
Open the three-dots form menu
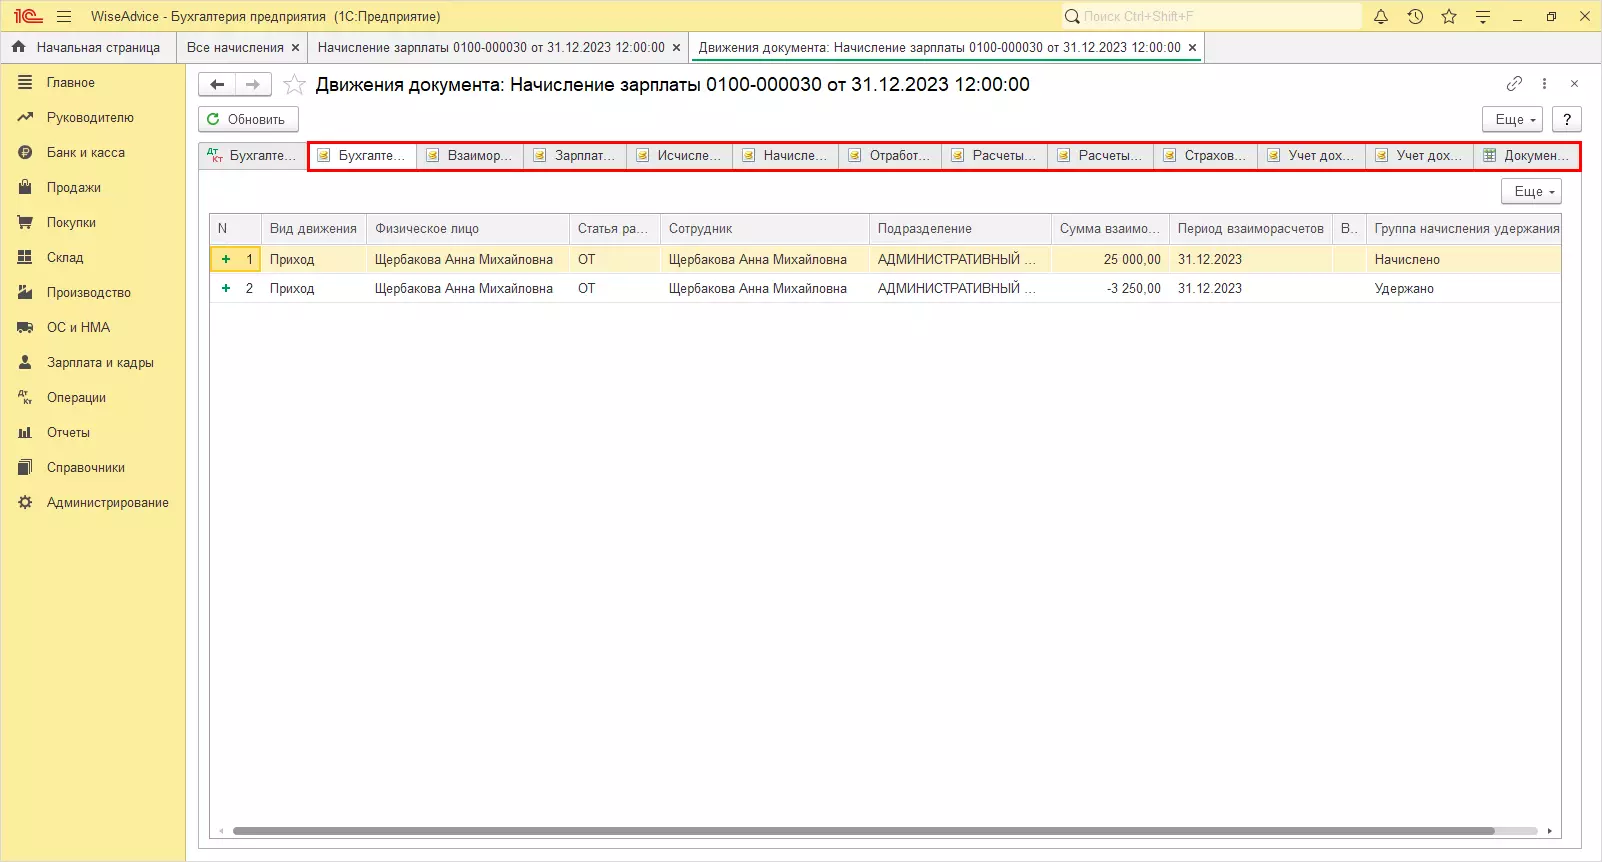point(1544,84)
